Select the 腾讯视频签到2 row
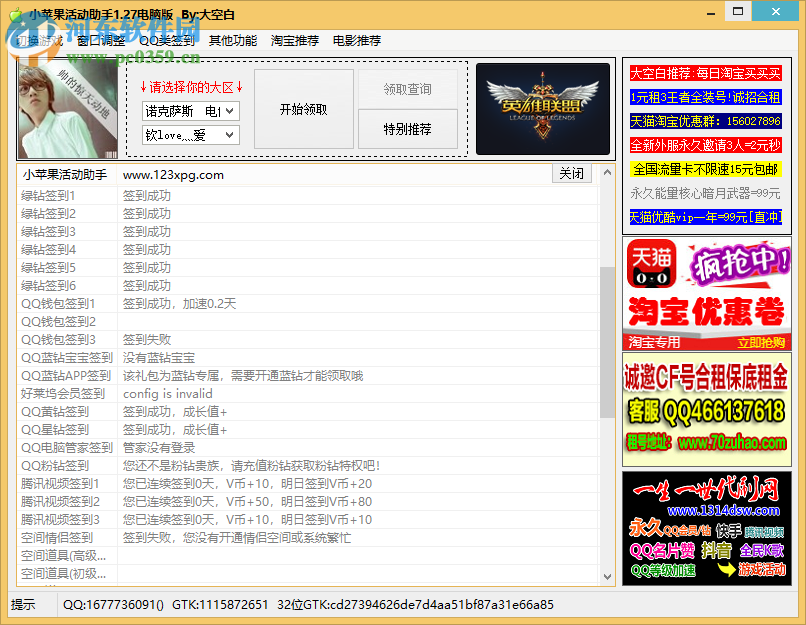 click(x=307, y=502)
